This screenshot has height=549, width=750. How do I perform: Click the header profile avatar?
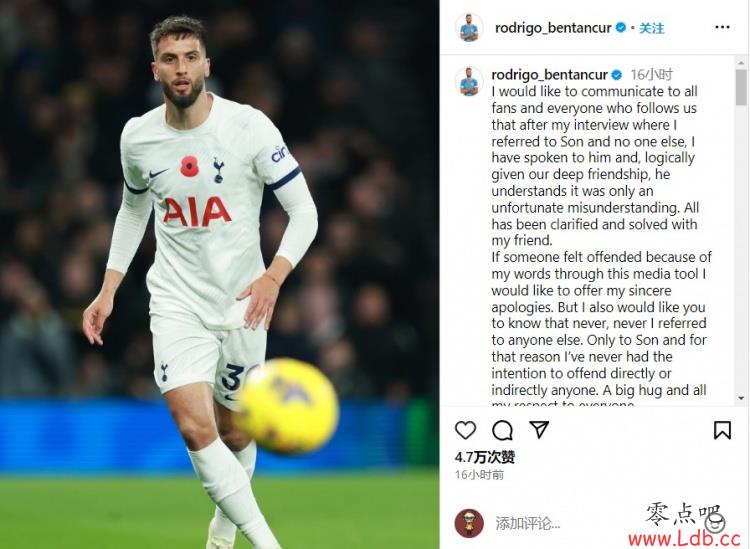[469, 28]
